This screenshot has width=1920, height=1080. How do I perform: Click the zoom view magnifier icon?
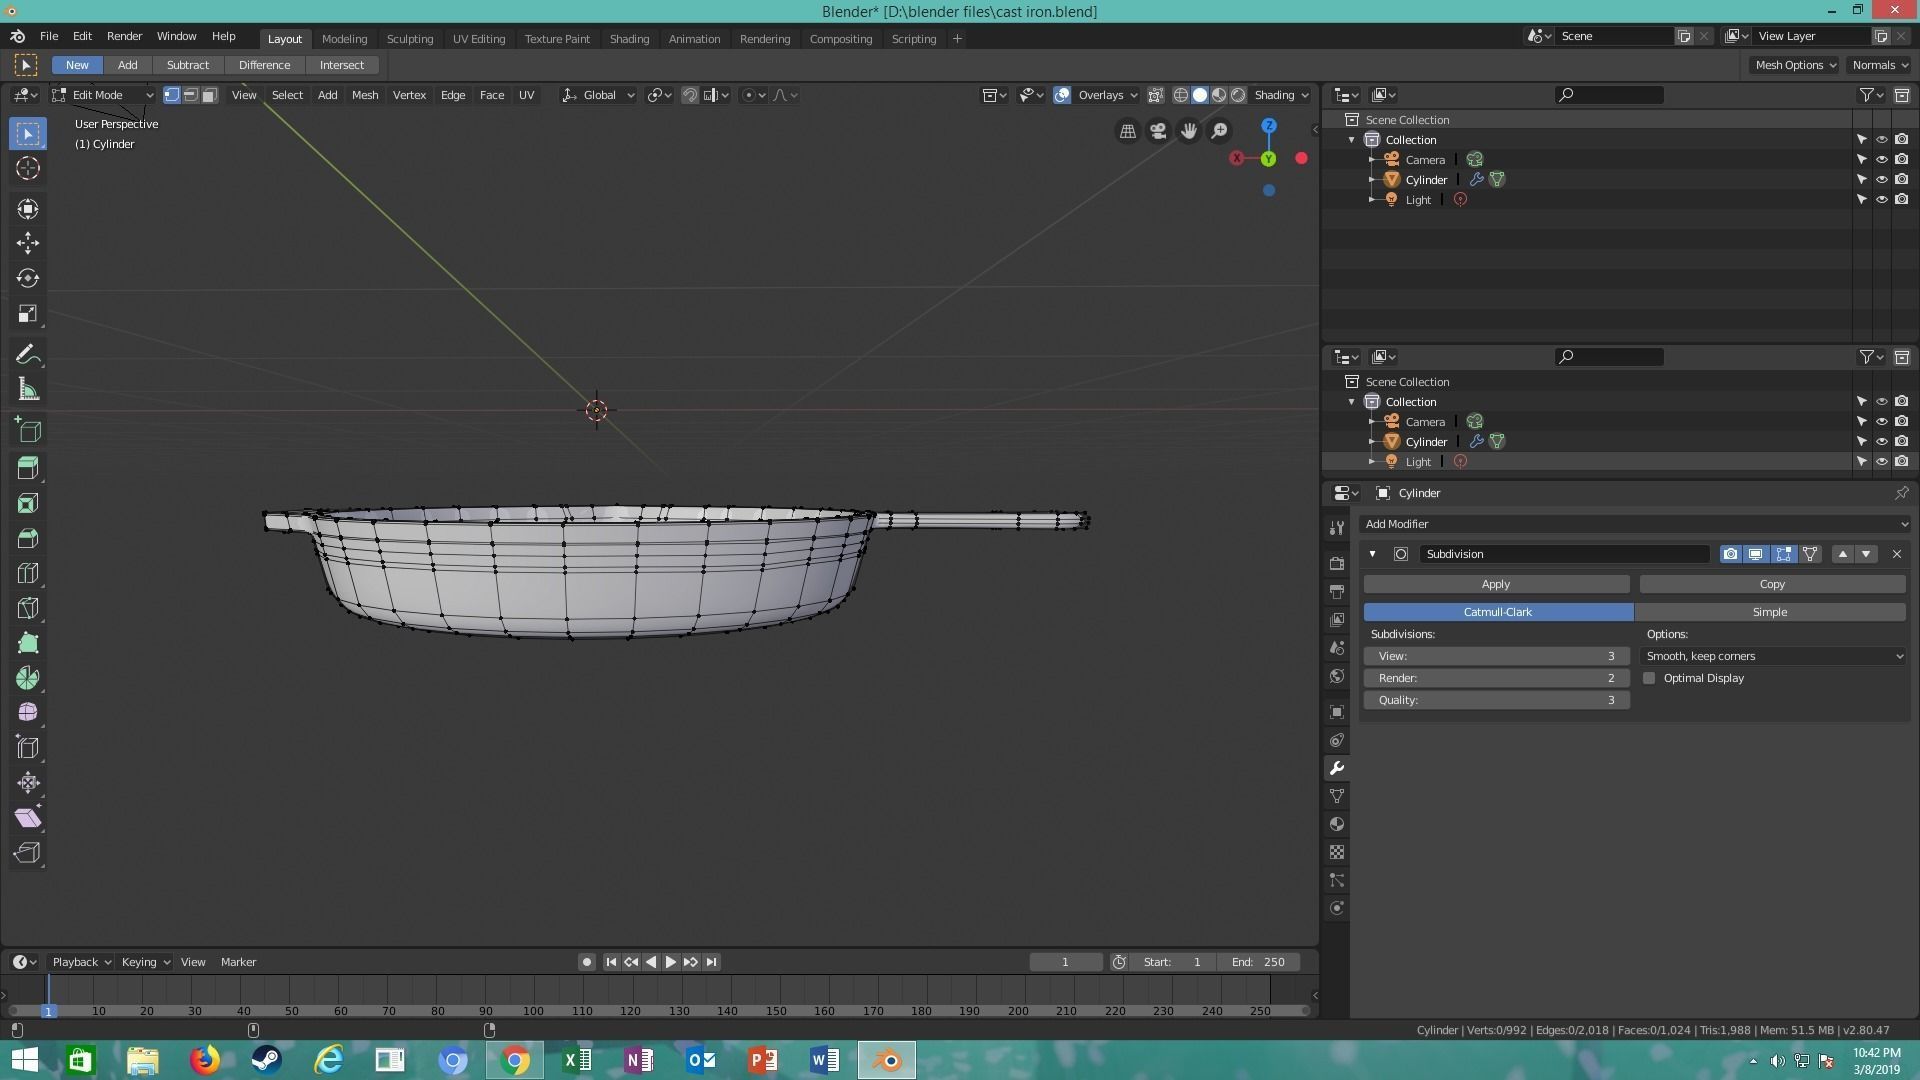click(1219, 131)
